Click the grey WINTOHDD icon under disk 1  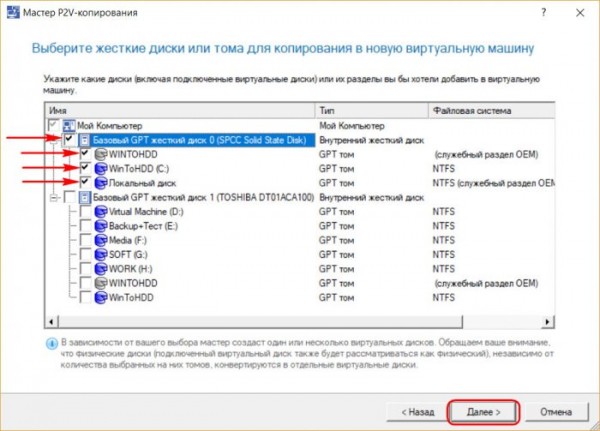[x=101, y=283]
